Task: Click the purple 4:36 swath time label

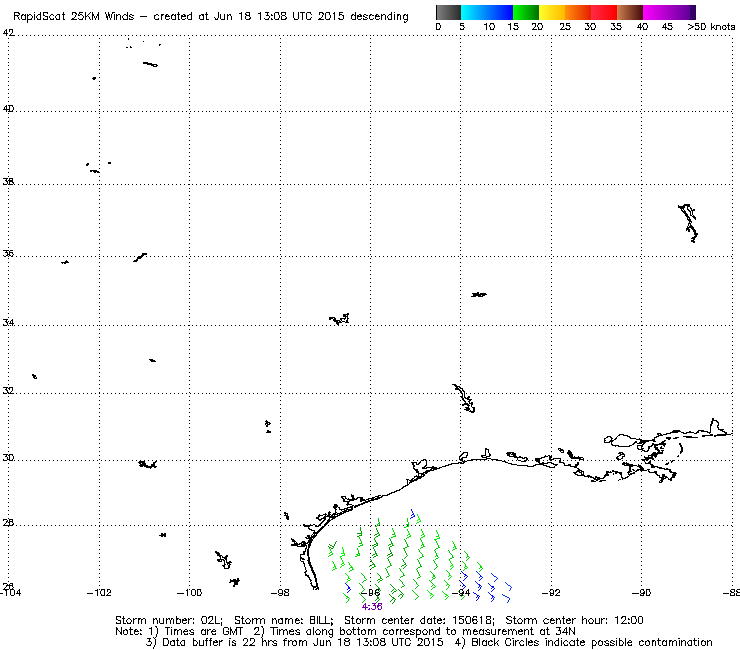Action: click(x=372, y=607)
